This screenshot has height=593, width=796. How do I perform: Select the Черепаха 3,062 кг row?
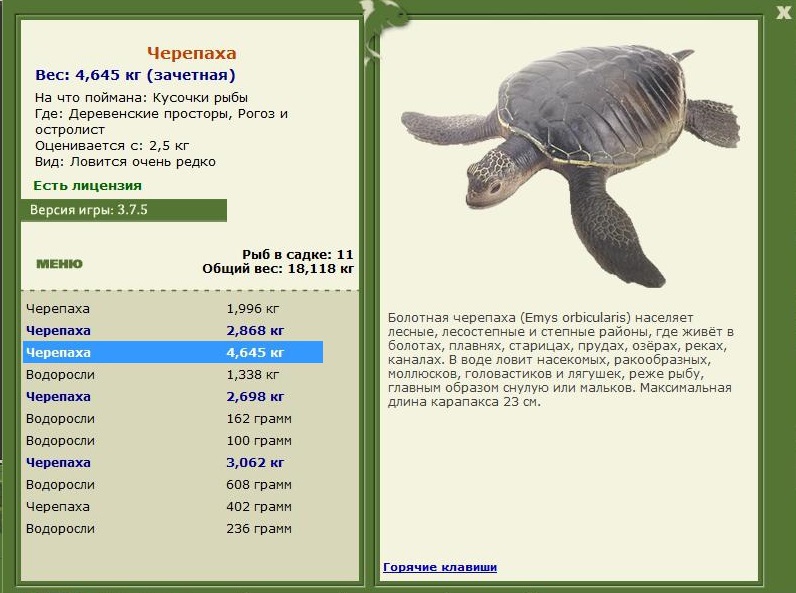[172, 463]
